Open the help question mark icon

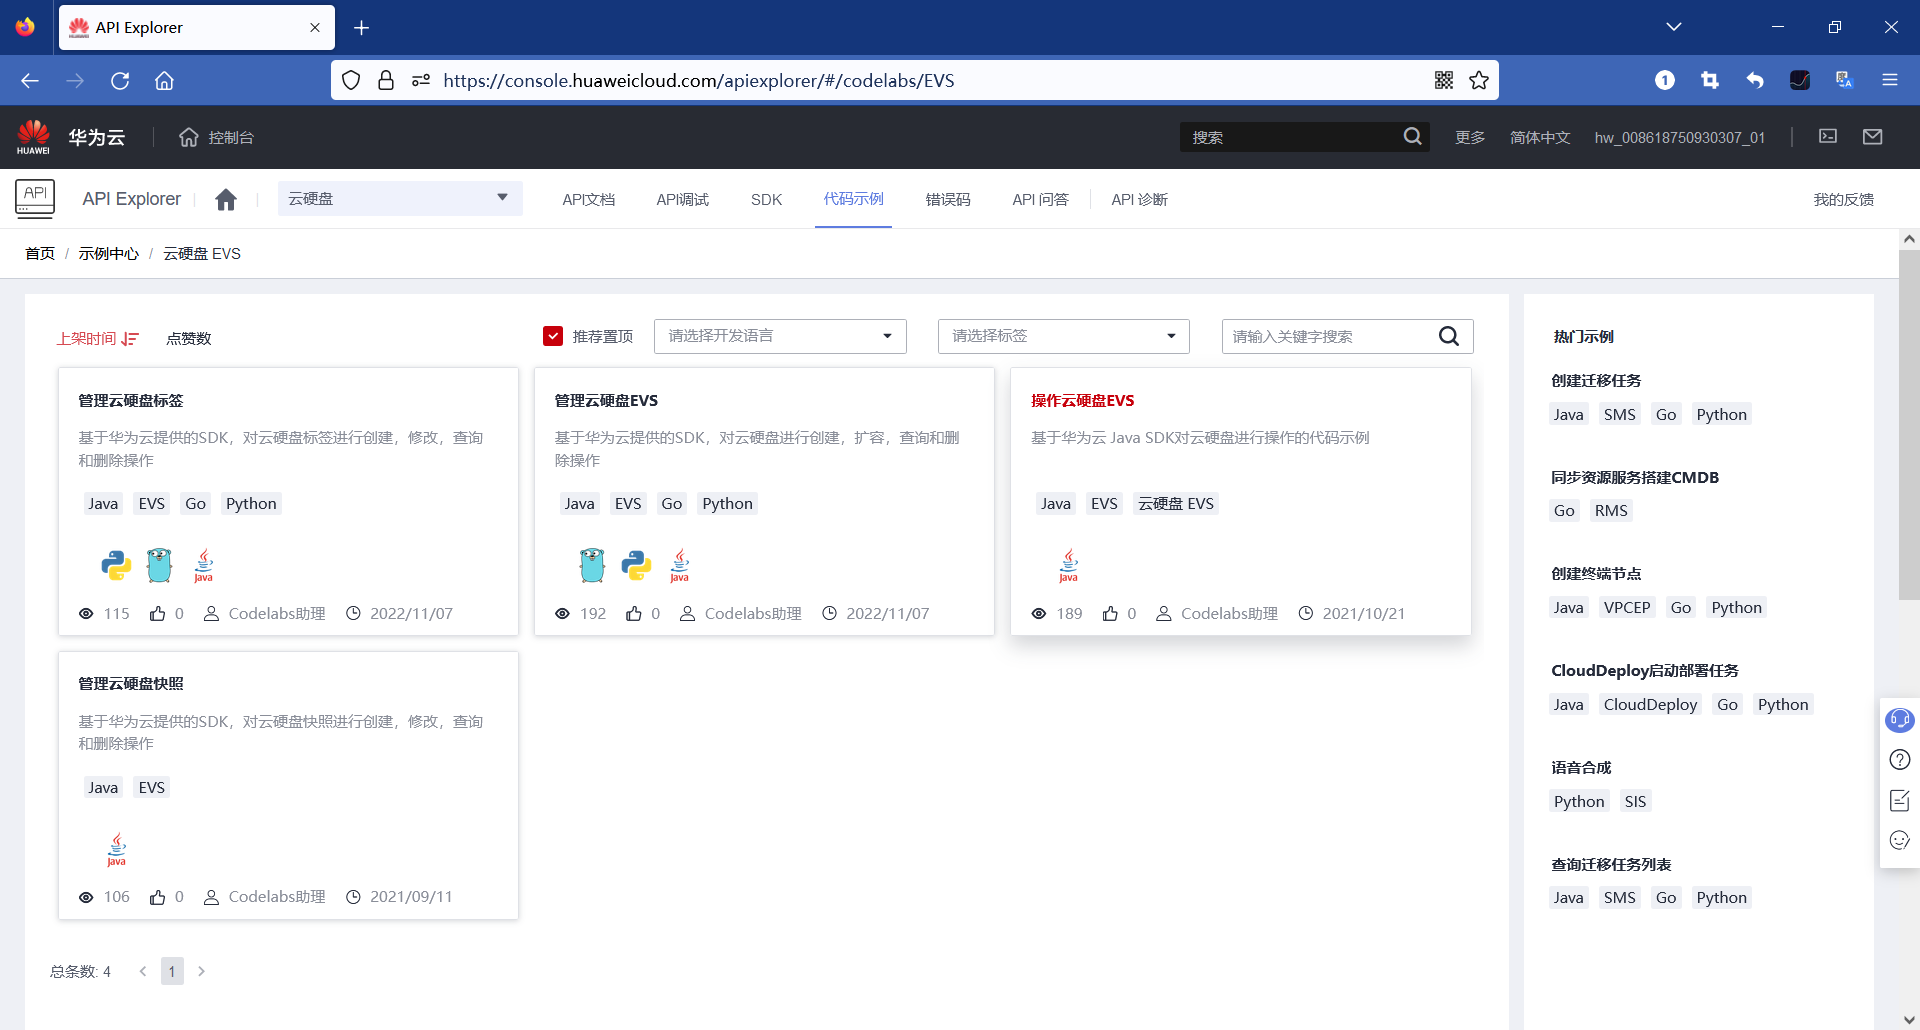[x=1900, y=760]
